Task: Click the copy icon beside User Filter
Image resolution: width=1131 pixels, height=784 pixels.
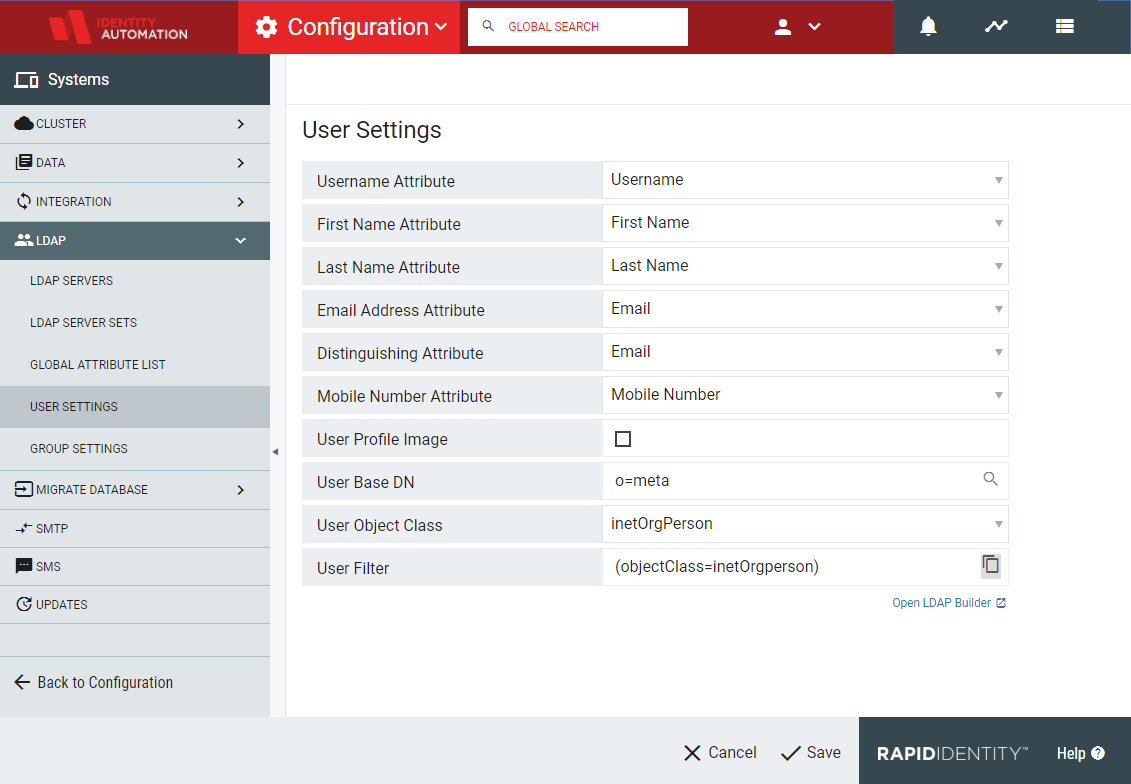Action: (x=991, y=565)
